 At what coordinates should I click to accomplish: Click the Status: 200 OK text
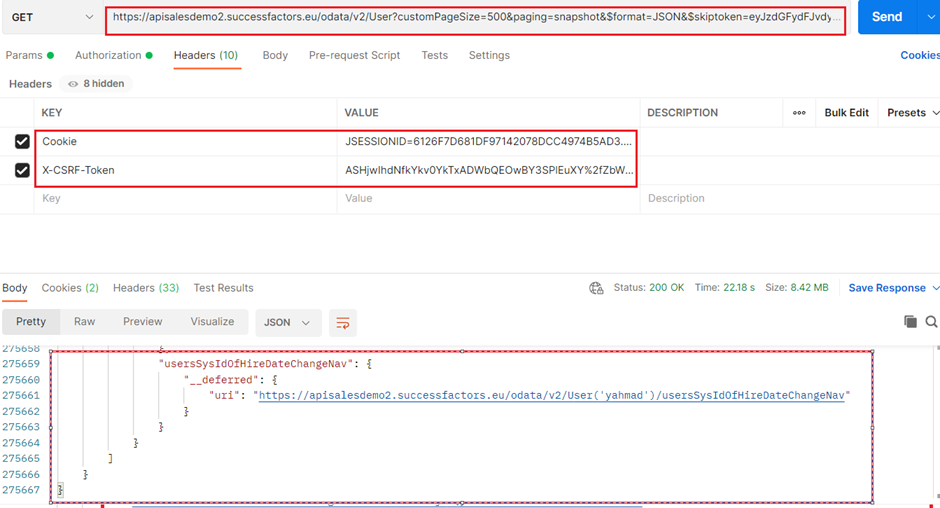[649, 288]
